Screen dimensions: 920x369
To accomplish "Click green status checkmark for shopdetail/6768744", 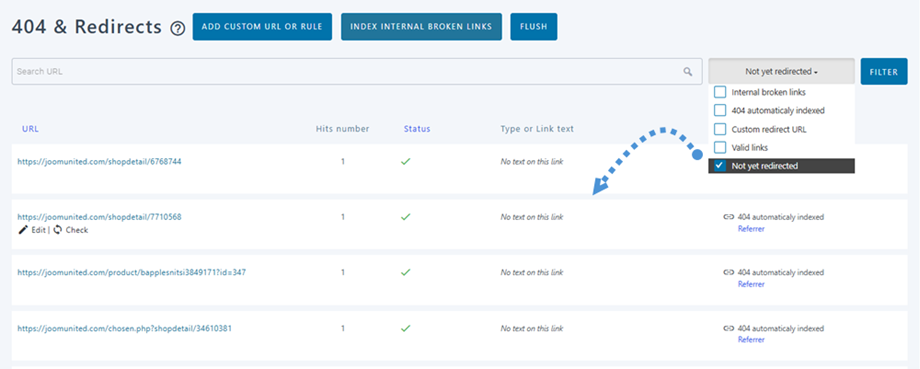I will click(405, 161).
